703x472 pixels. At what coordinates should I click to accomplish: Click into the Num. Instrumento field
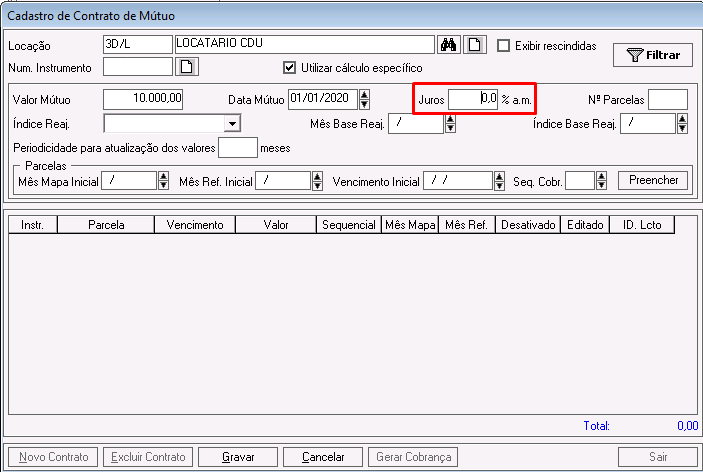[x=138, y=67]
